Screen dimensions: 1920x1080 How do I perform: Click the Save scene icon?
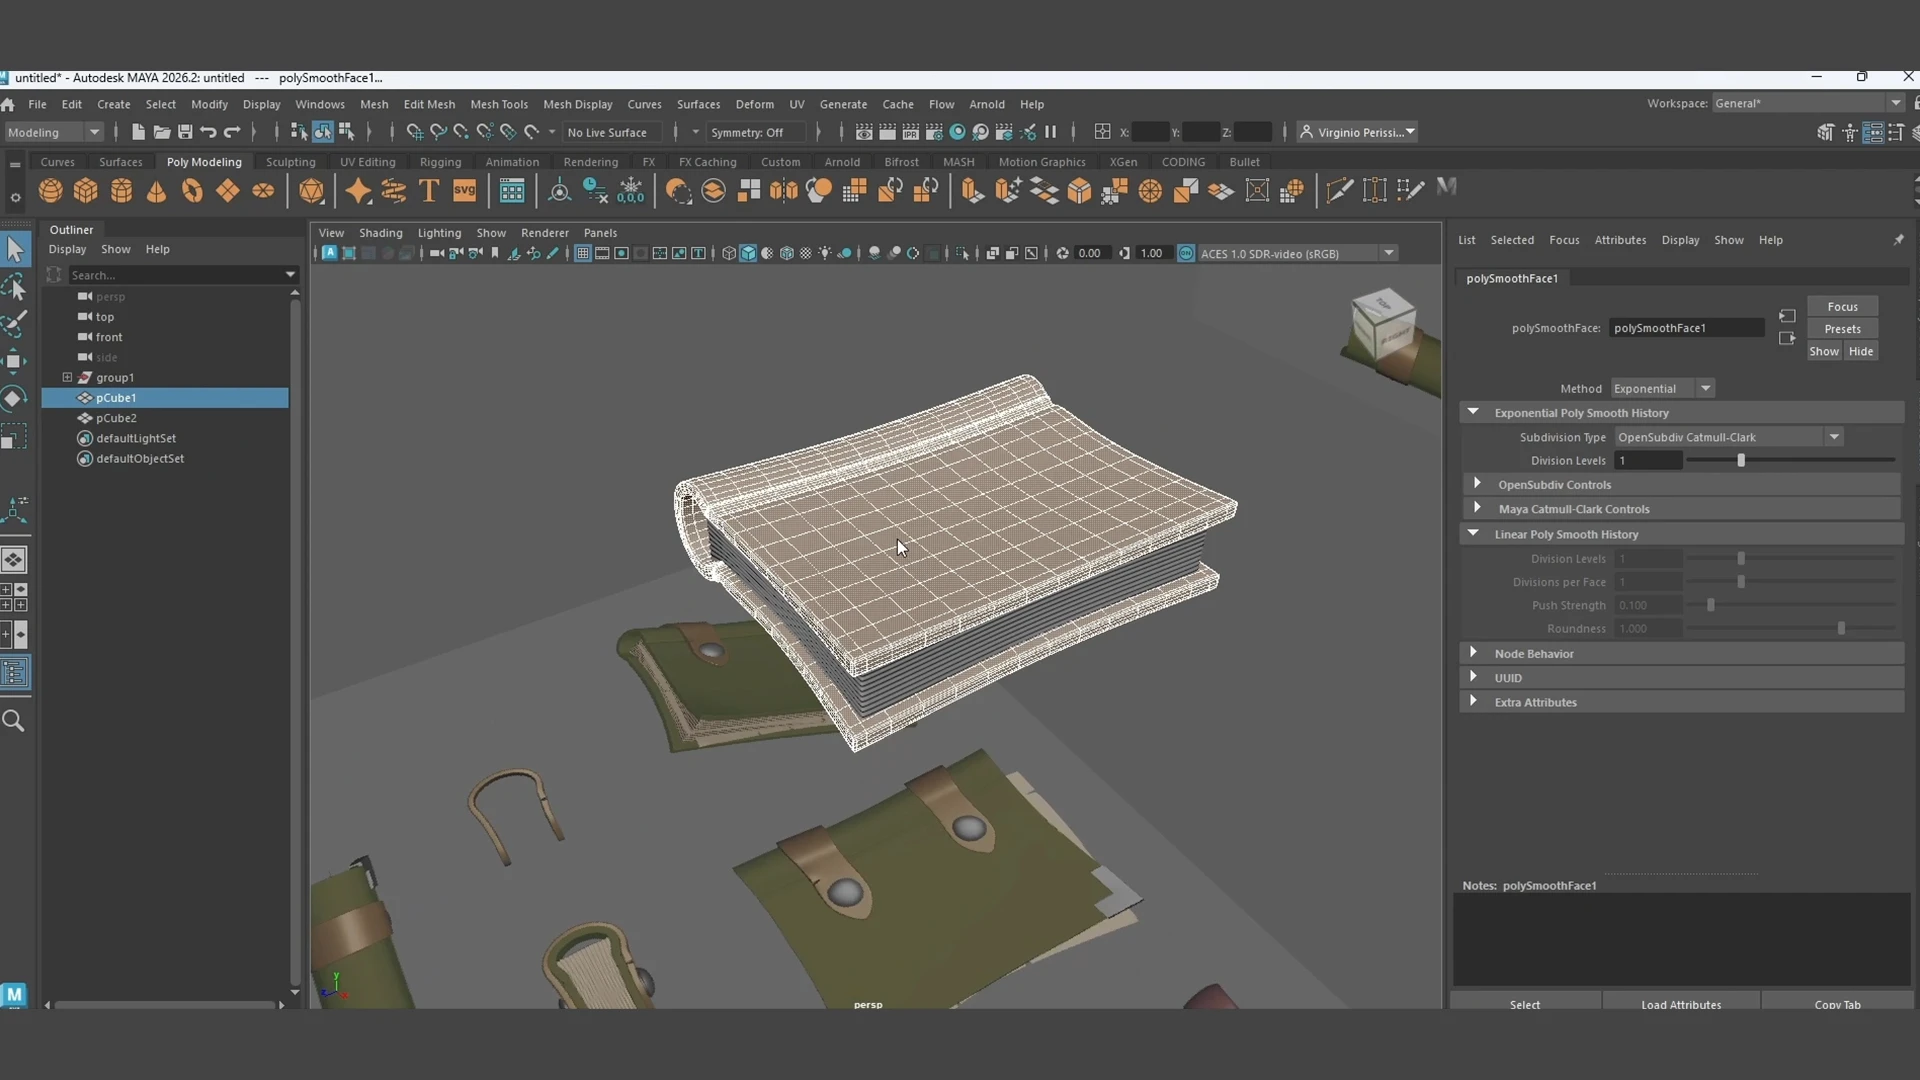point(185,132)
